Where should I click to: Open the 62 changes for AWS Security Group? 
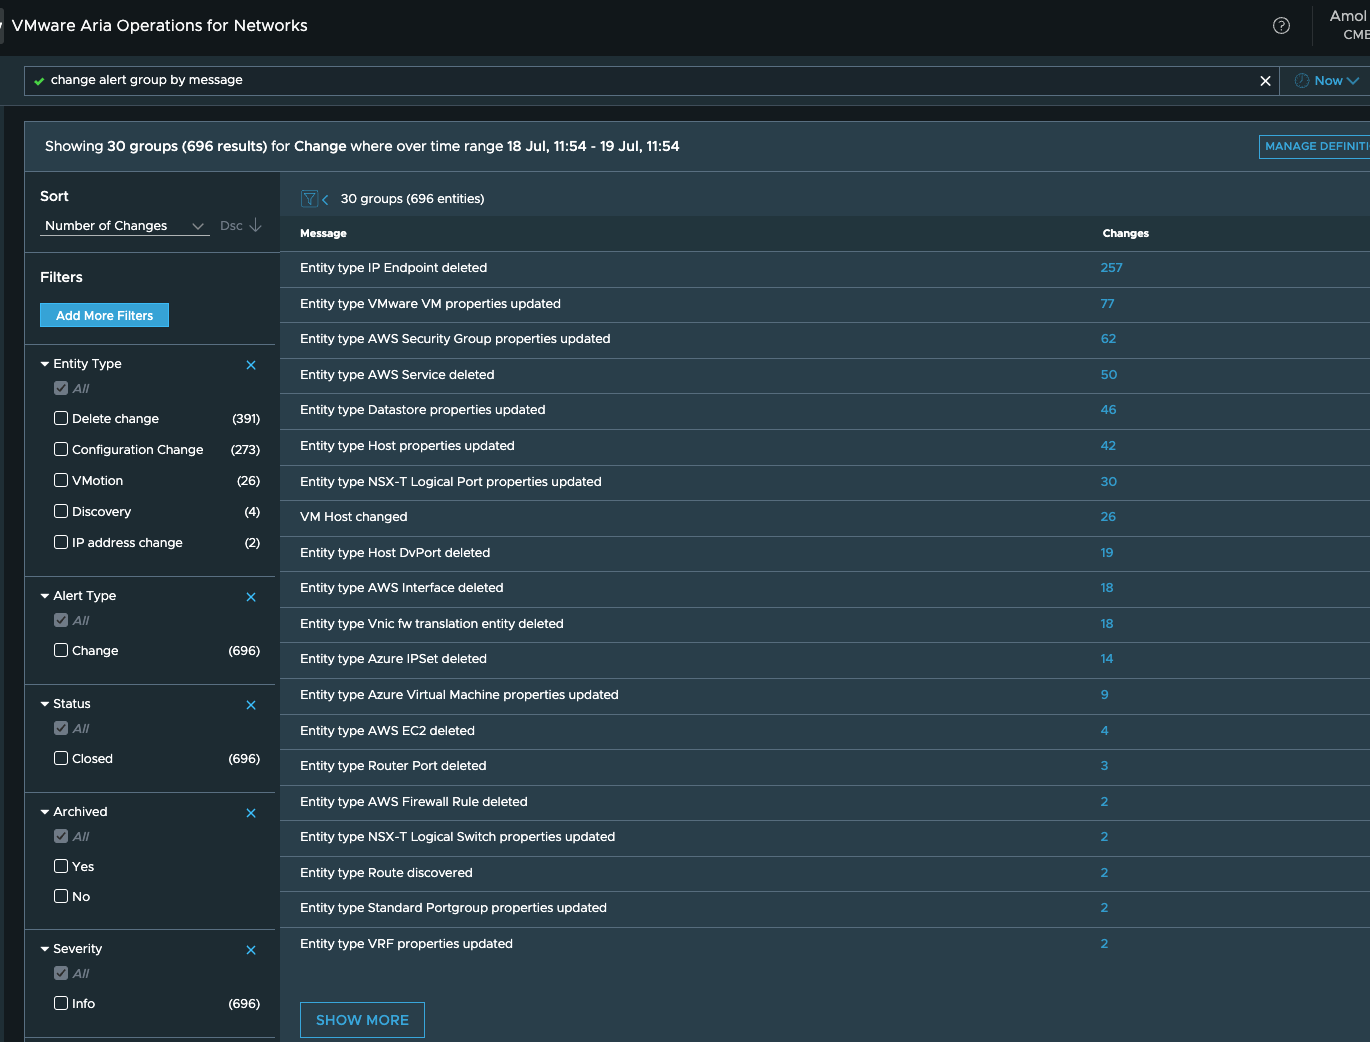1108,339
